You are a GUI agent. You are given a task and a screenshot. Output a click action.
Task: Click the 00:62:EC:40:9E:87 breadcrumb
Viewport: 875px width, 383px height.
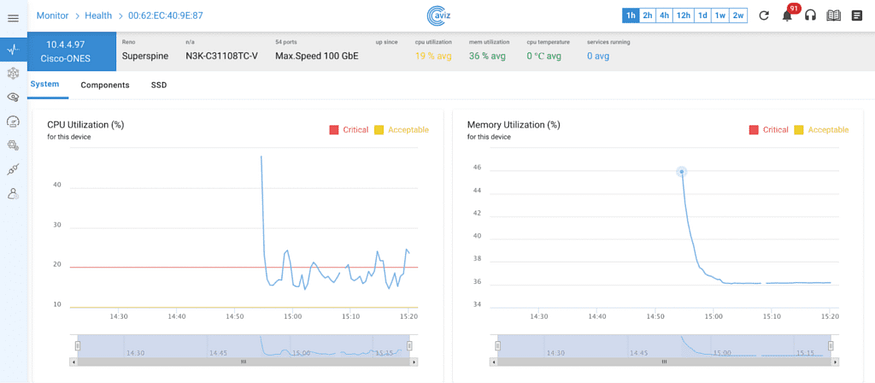(x=166, y=16)
